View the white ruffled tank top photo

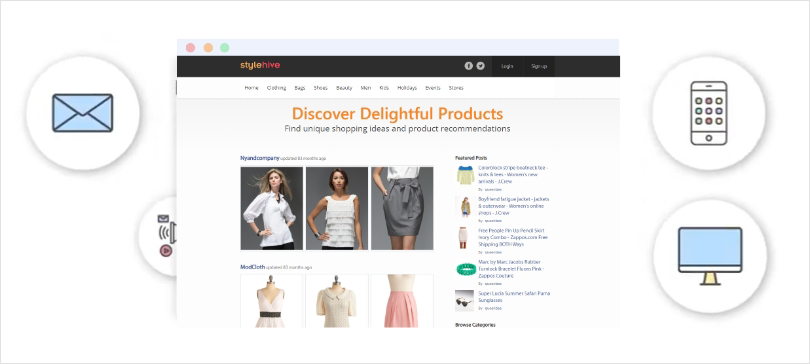(x=337, y=208)
